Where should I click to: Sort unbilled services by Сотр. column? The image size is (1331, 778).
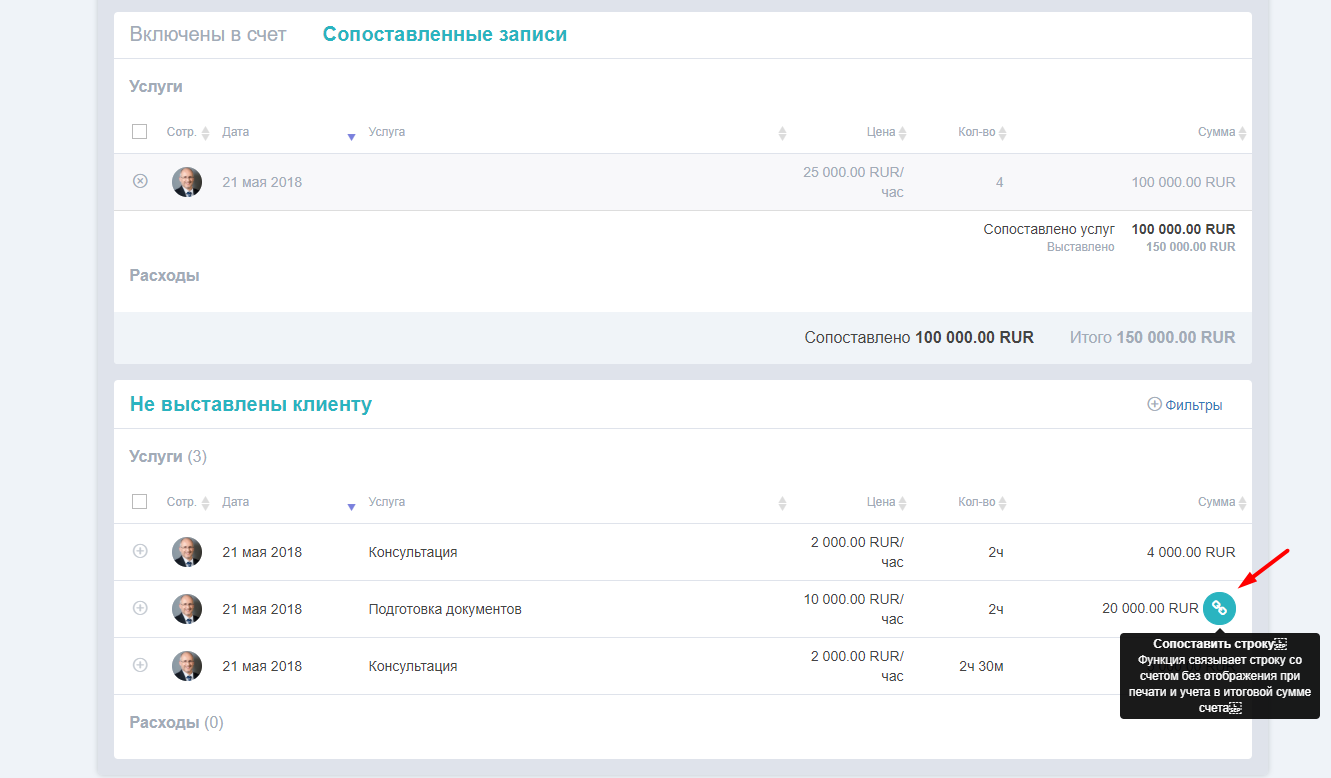click(188, 502)
